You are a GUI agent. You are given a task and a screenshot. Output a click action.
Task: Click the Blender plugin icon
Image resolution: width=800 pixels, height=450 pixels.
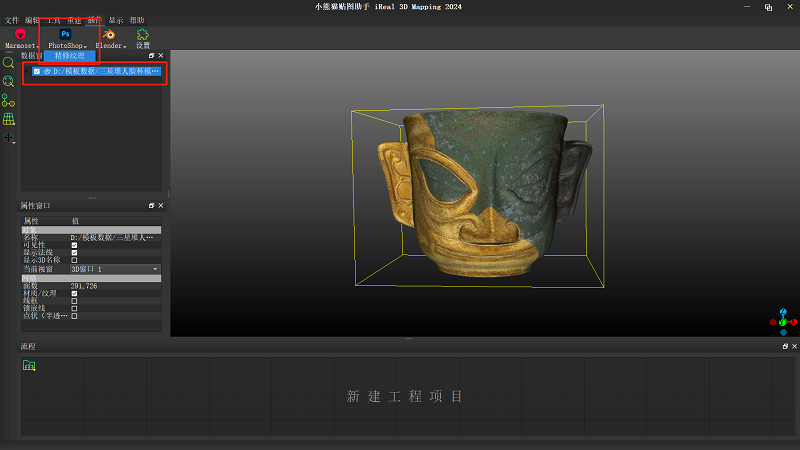[x=109, y=34]
